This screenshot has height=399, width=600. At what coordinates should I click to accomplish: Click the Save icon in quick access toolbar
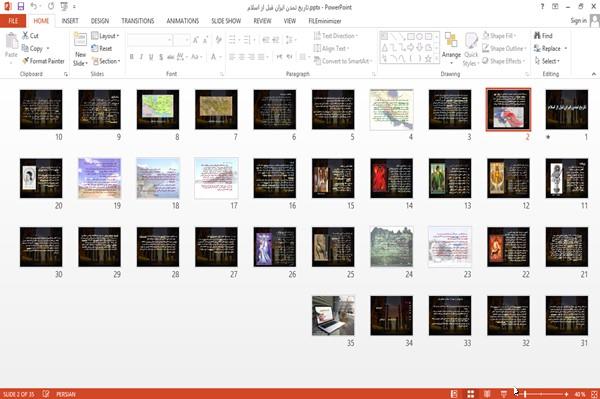(x=21, y=7)
